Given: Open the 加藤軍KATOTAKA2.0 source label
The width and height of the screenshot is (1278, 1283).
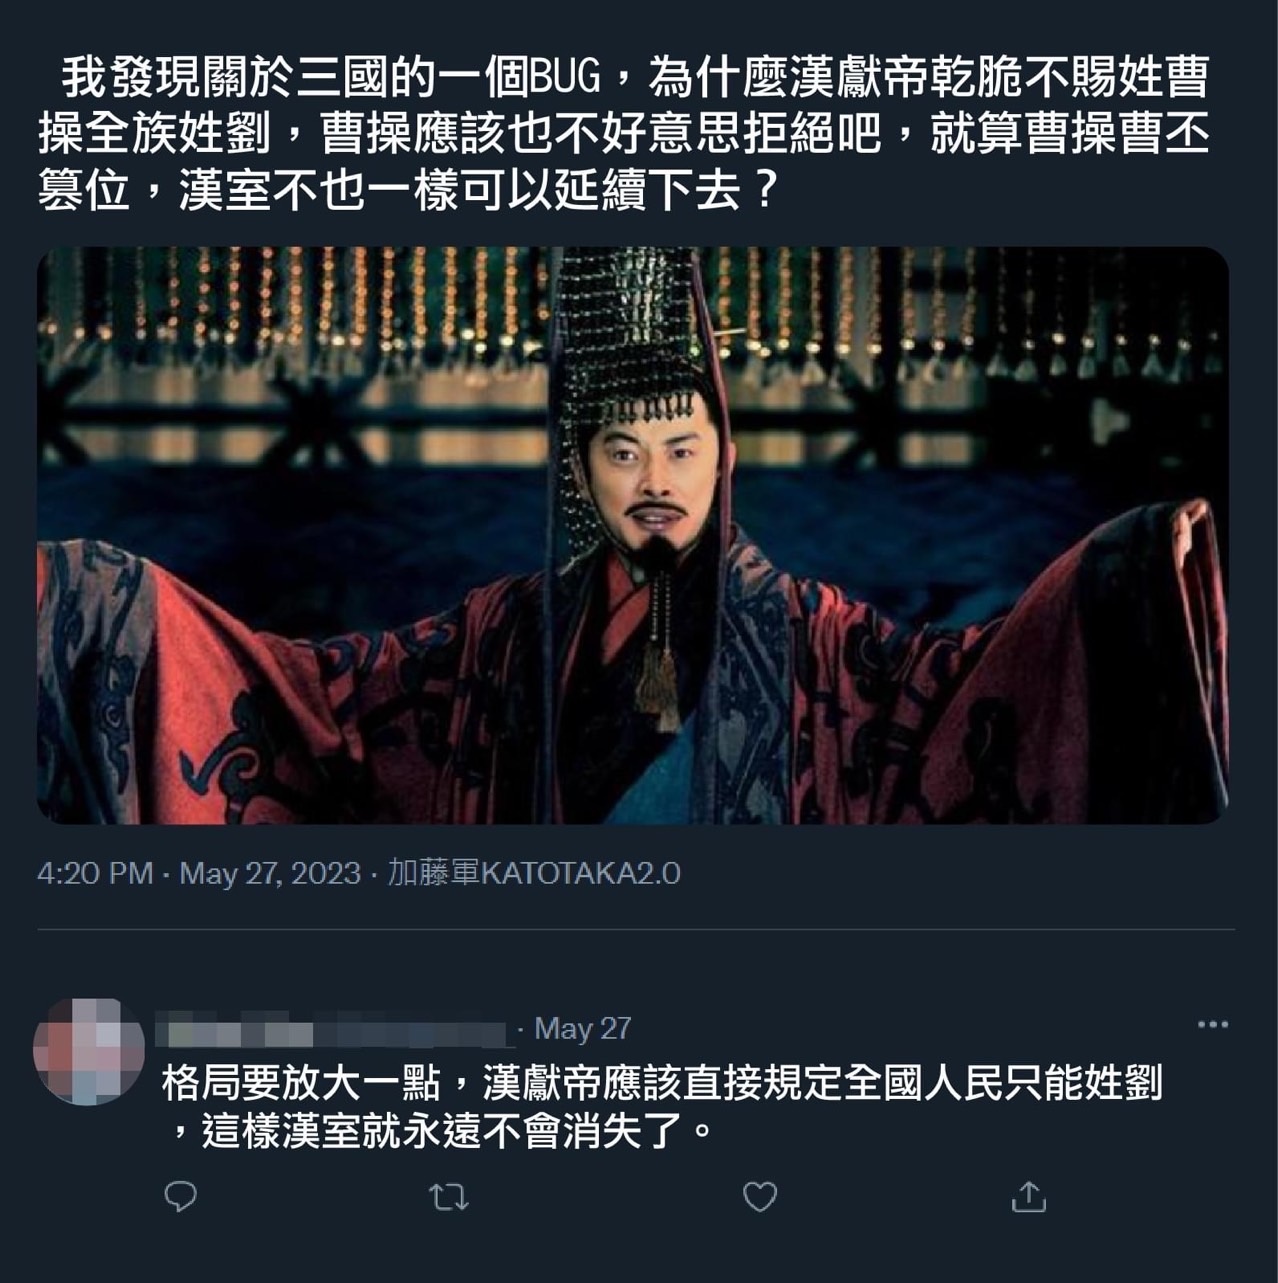Looking at the screenshot, I should tap(534, 873).
